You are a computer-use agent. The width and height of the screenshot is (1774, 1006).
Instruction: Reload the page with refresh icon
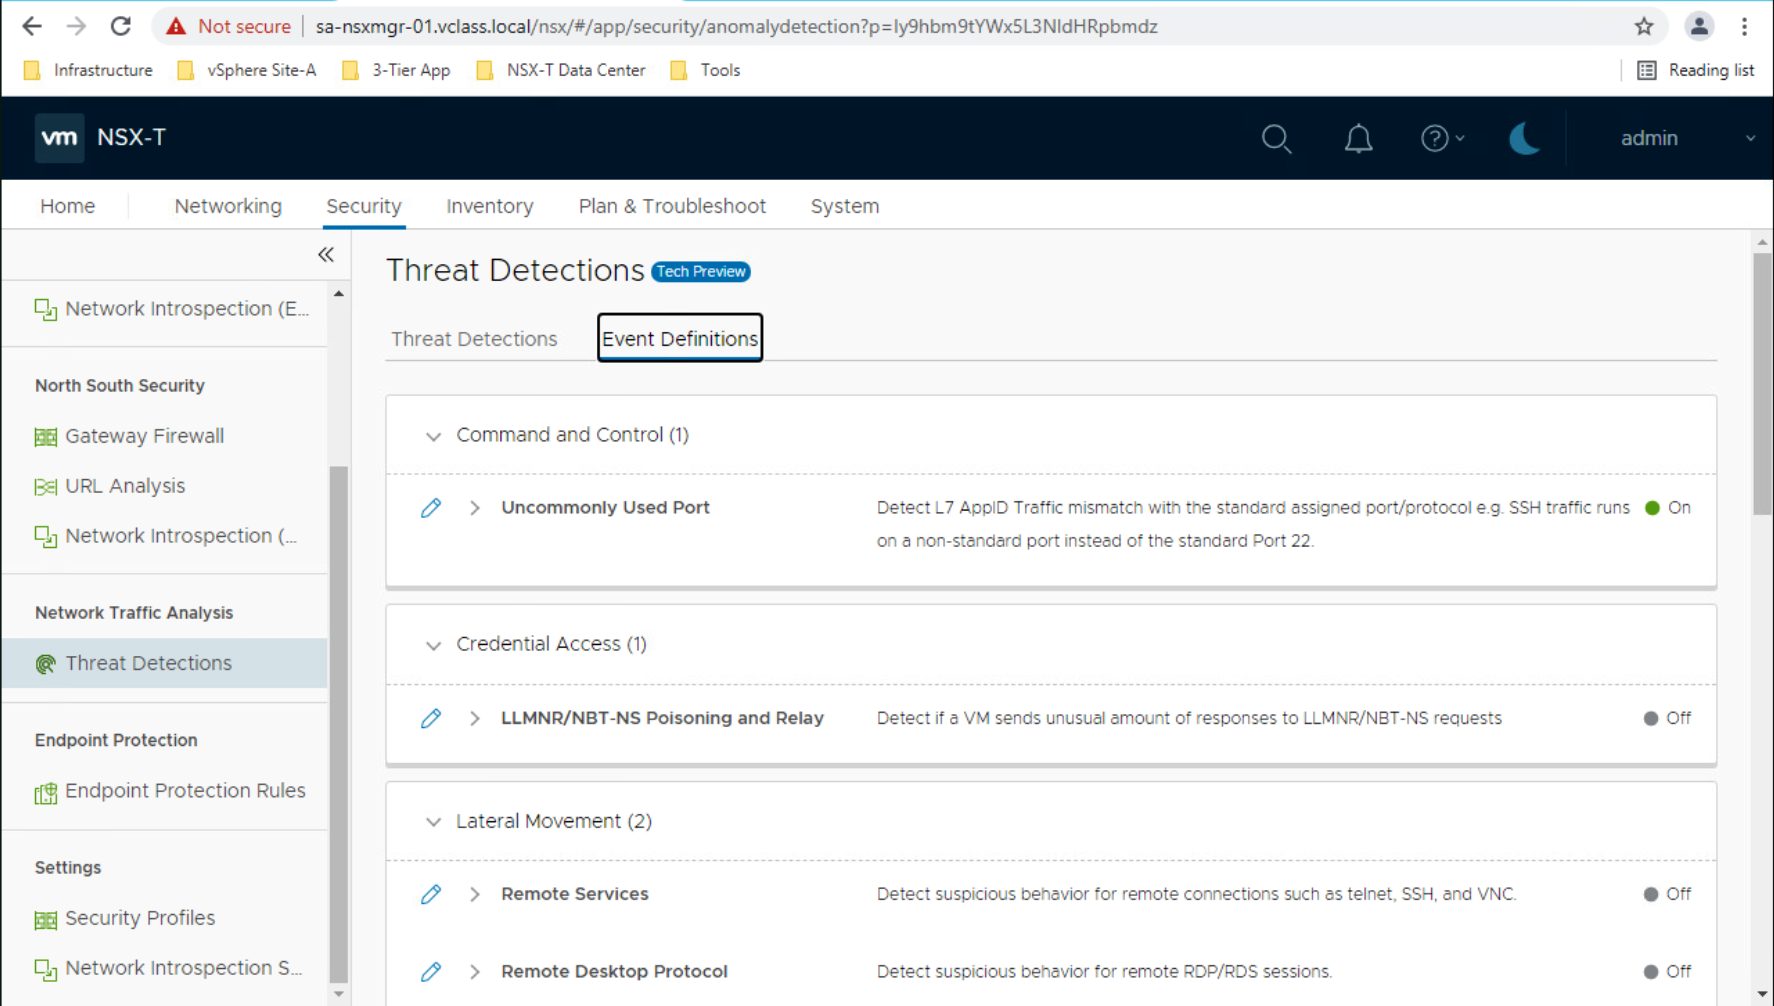pos(121,26)
